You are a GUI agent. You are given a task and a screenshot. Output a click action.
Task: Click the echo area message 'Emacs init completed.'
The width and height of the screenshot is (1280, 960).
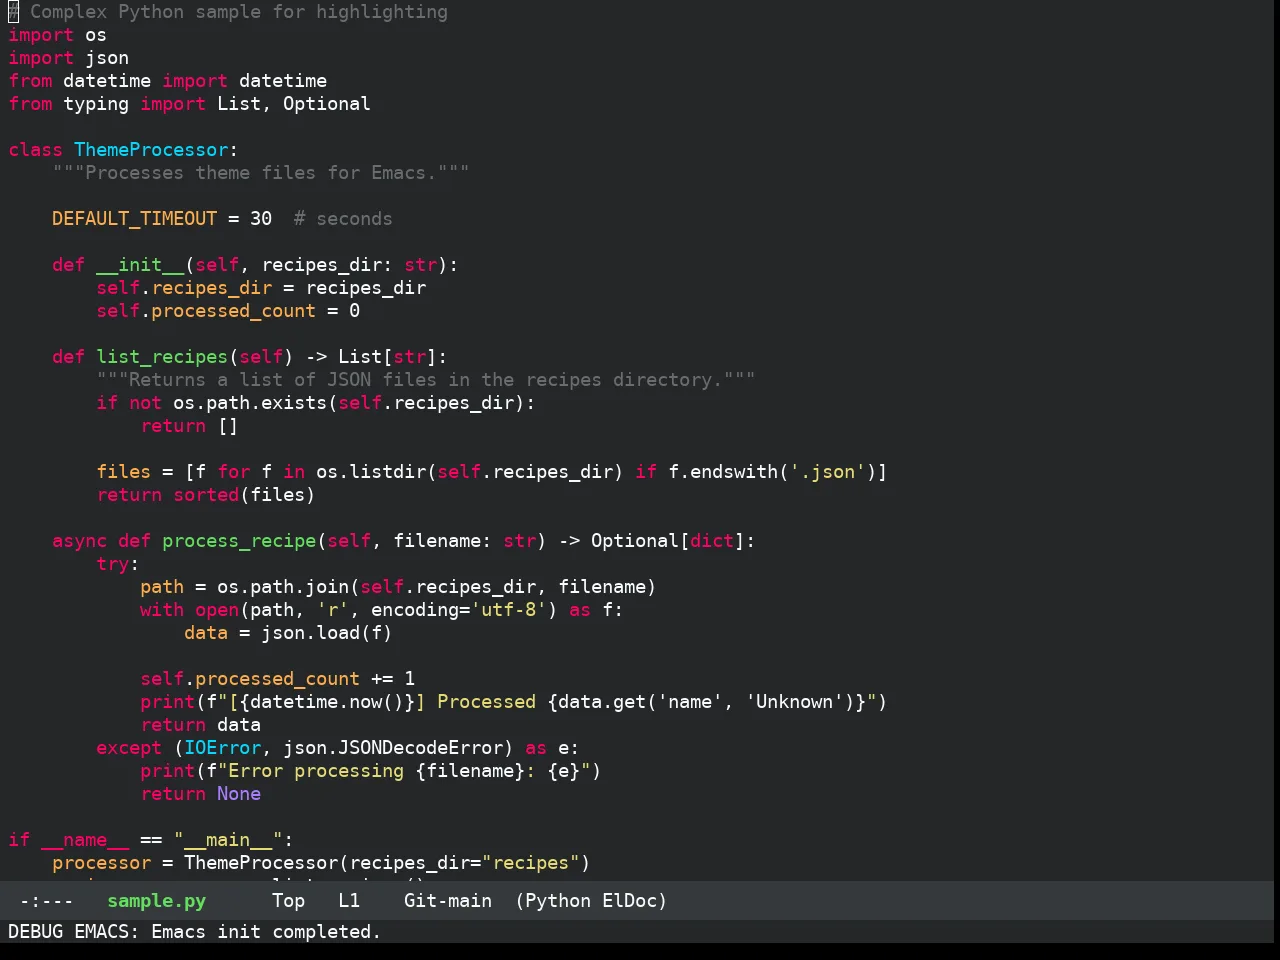pyautogui.click(x=266, y=932)
